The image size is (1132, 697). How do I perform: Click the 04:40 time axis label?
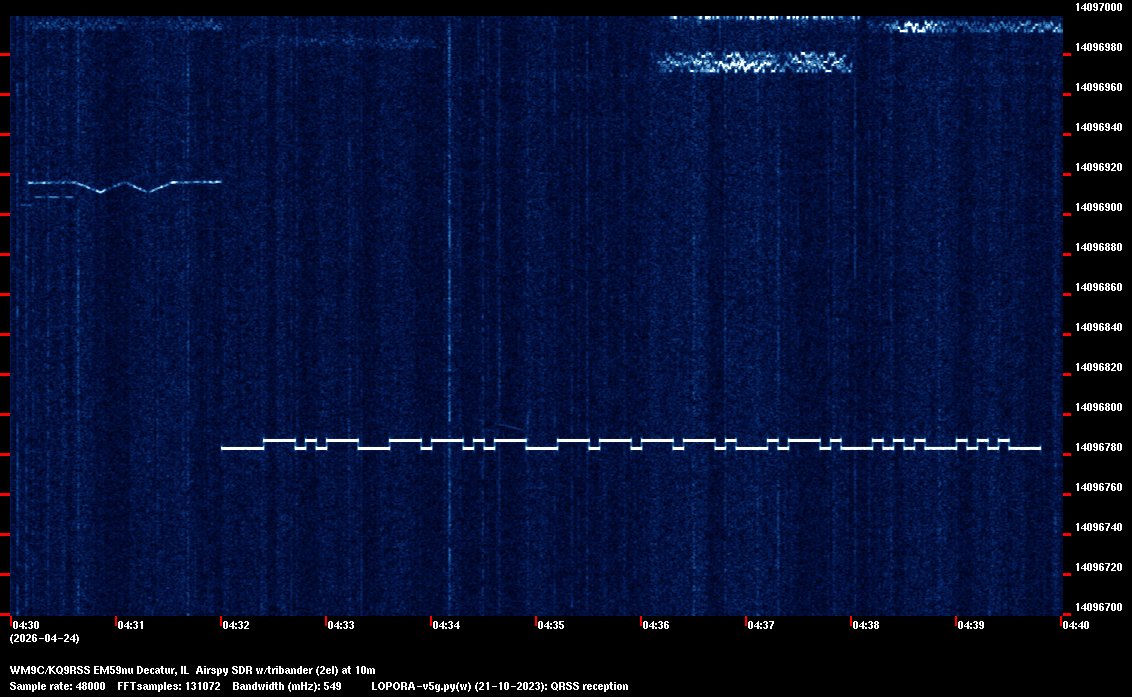[x=1076, y=625]
